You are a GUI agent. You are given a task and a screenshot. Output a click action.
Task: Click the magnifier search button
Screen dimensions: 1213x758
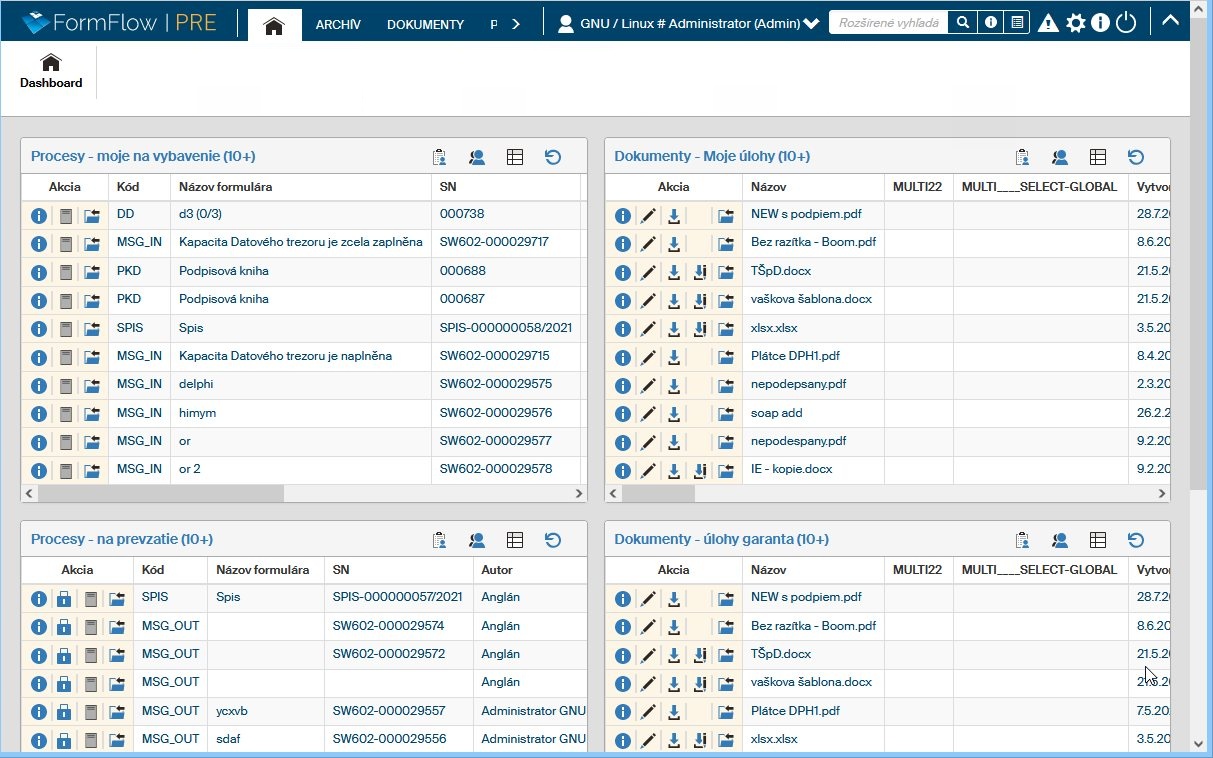962,22
